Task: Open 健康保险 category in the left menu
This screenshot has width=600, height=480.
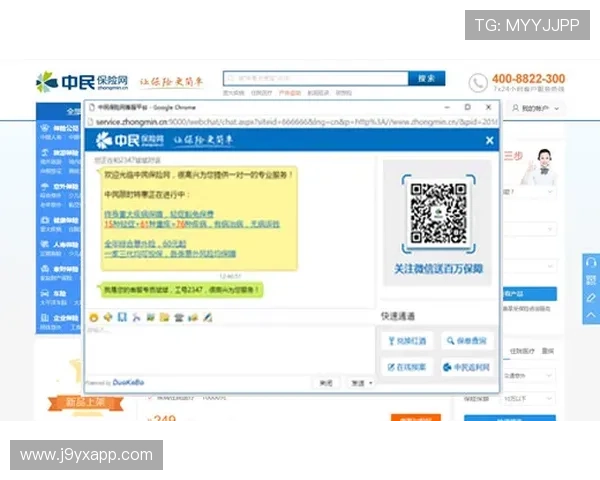Action: coord(66,220)
